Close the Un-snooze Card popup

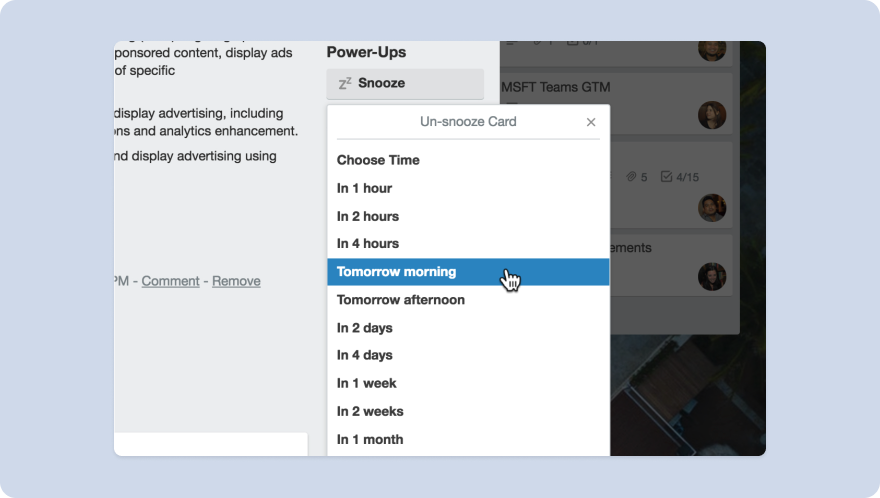591,122
